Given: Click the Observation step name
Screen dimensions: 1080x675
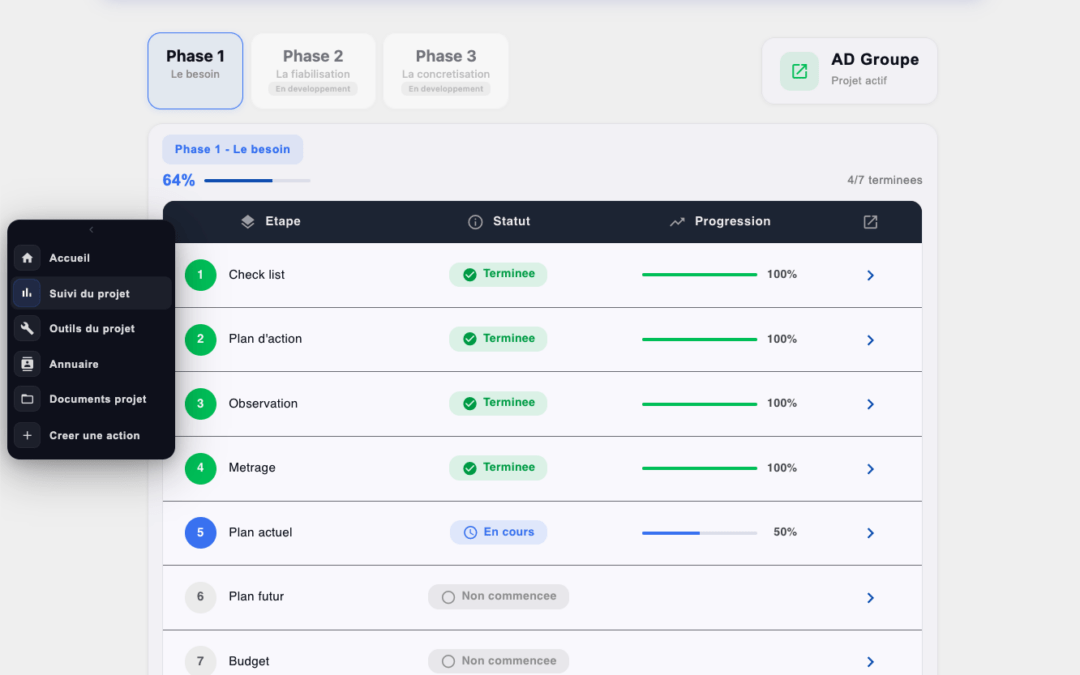Looking at the screenshot, I should click(x=263, y=404).
